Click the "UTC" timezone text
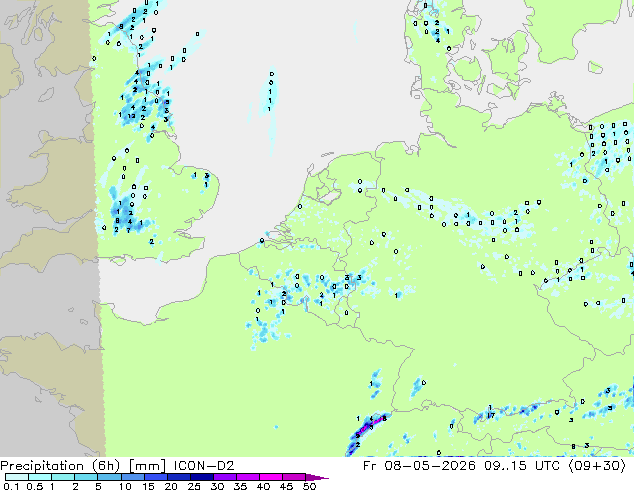634x490 pixels. pyautogui.click(x=547, y=466)
